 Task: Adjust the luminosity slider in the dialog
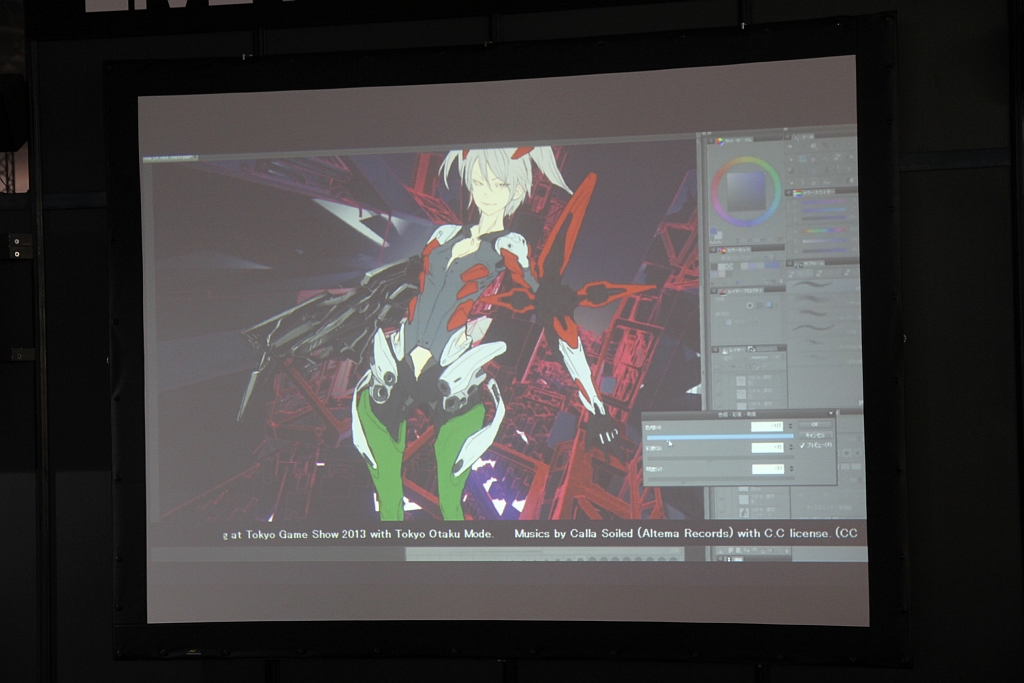722,479
